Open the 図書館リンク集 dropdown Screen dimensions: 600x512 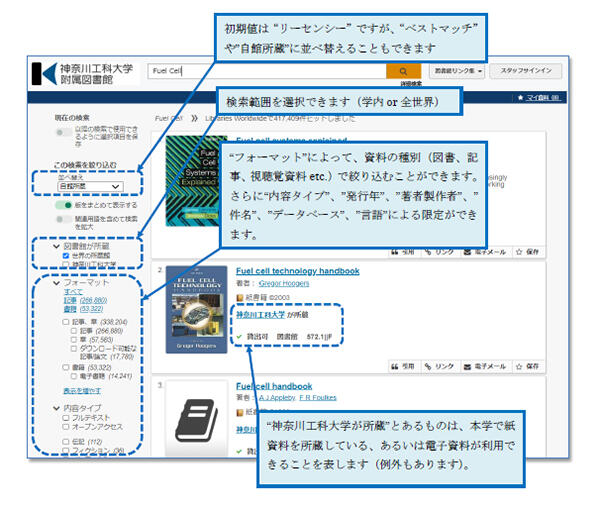(458, 72)
